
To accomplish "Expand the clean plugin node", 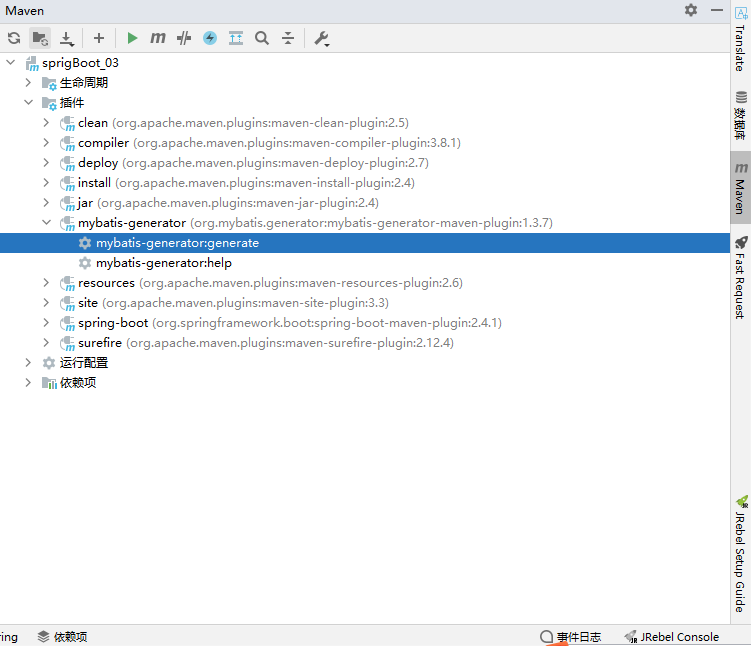I will tap(46, 123).
